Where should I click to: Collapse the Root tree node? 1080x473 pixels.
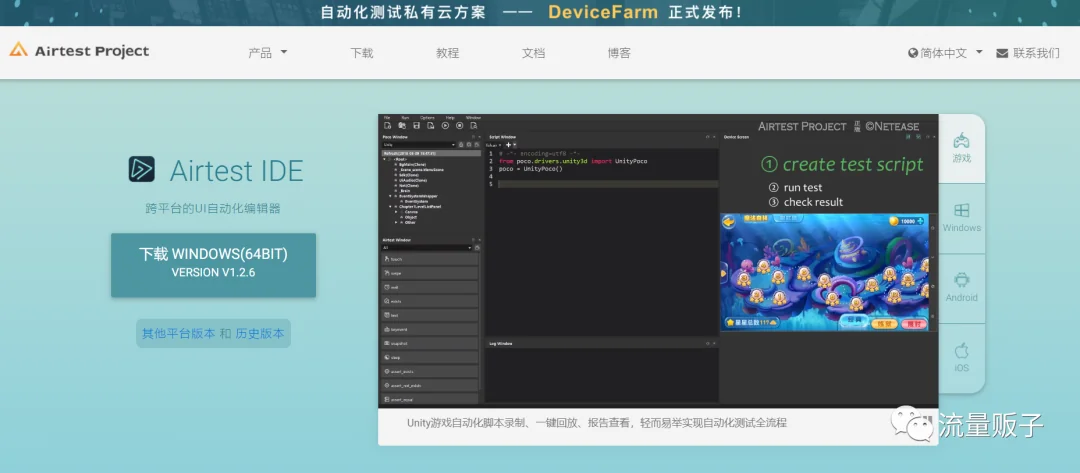point(384,159)
